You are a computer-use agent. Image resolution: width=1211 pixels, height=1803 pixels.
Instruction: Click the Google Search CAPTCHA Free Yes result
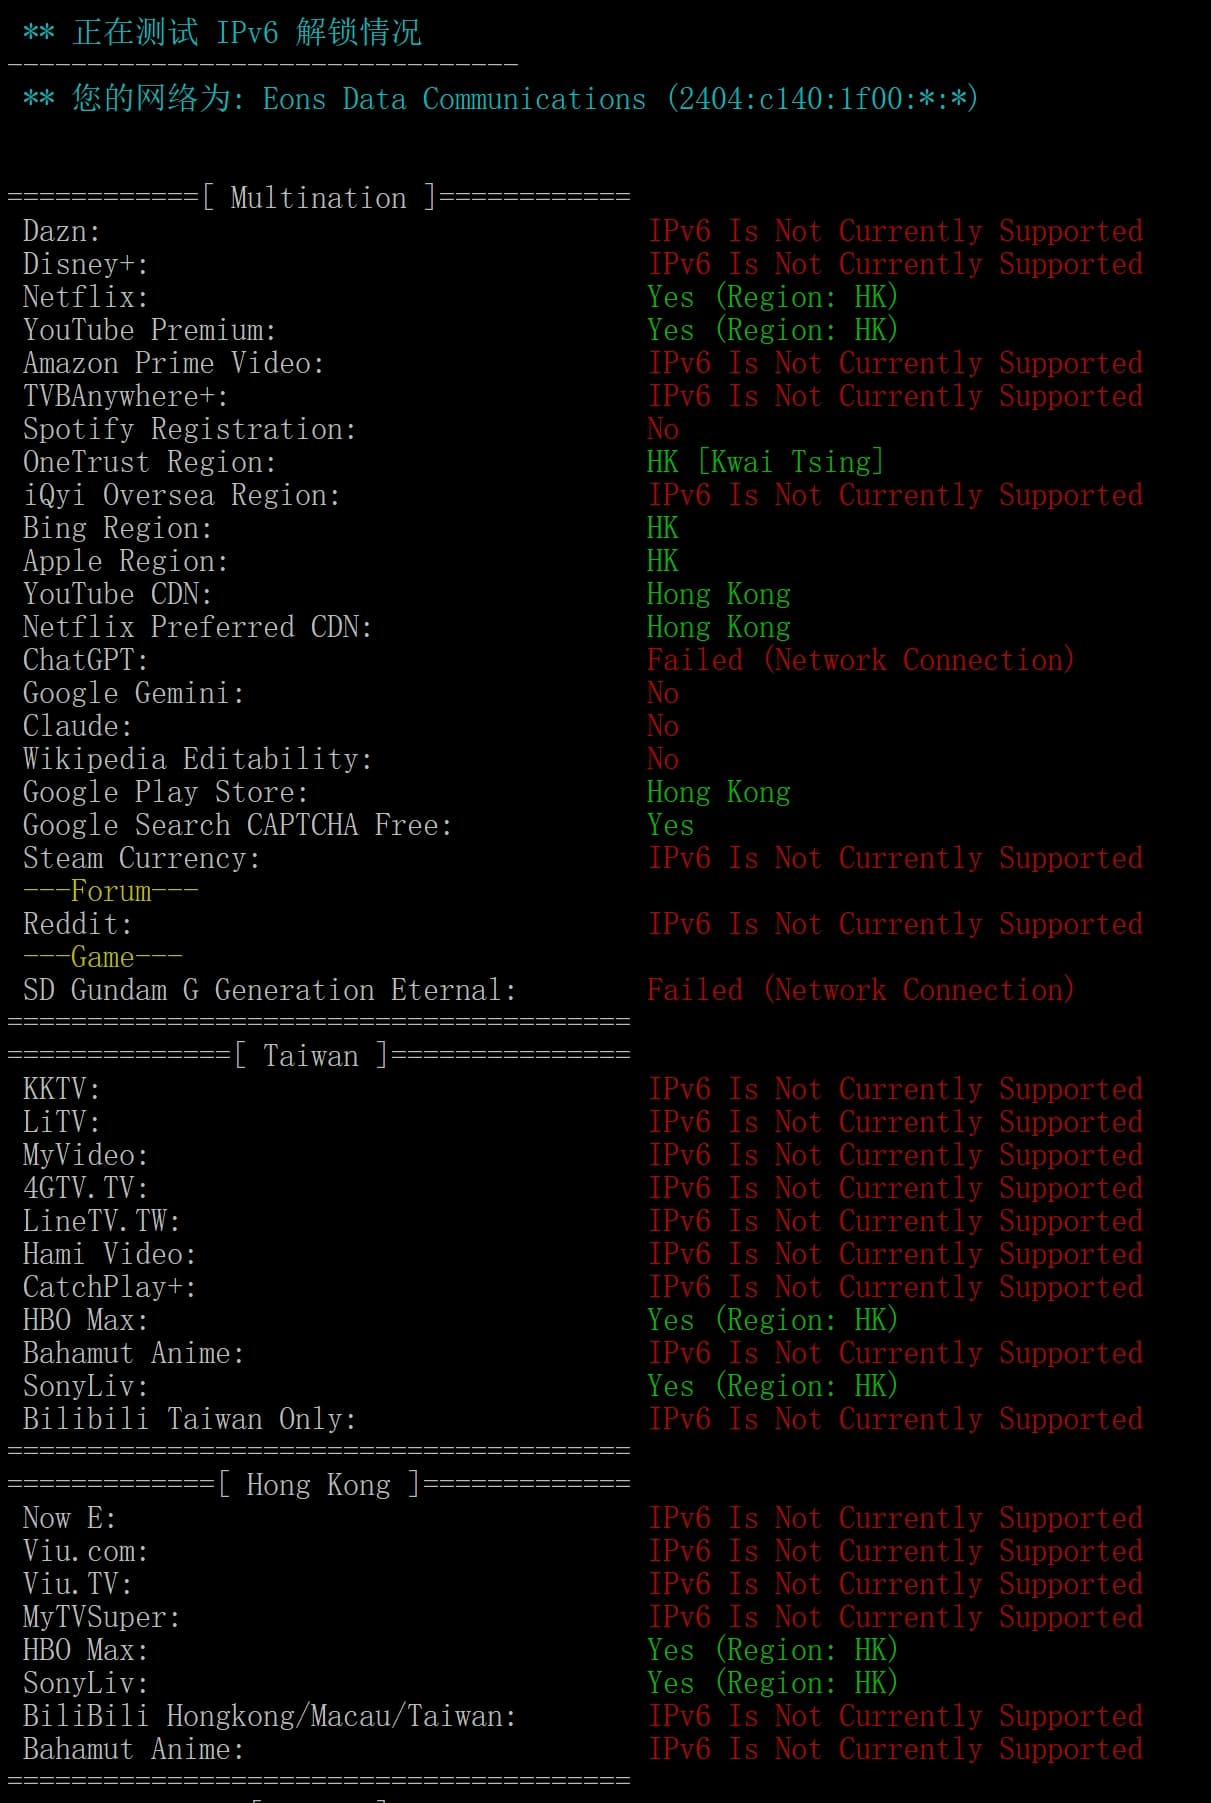coord(670,825)
